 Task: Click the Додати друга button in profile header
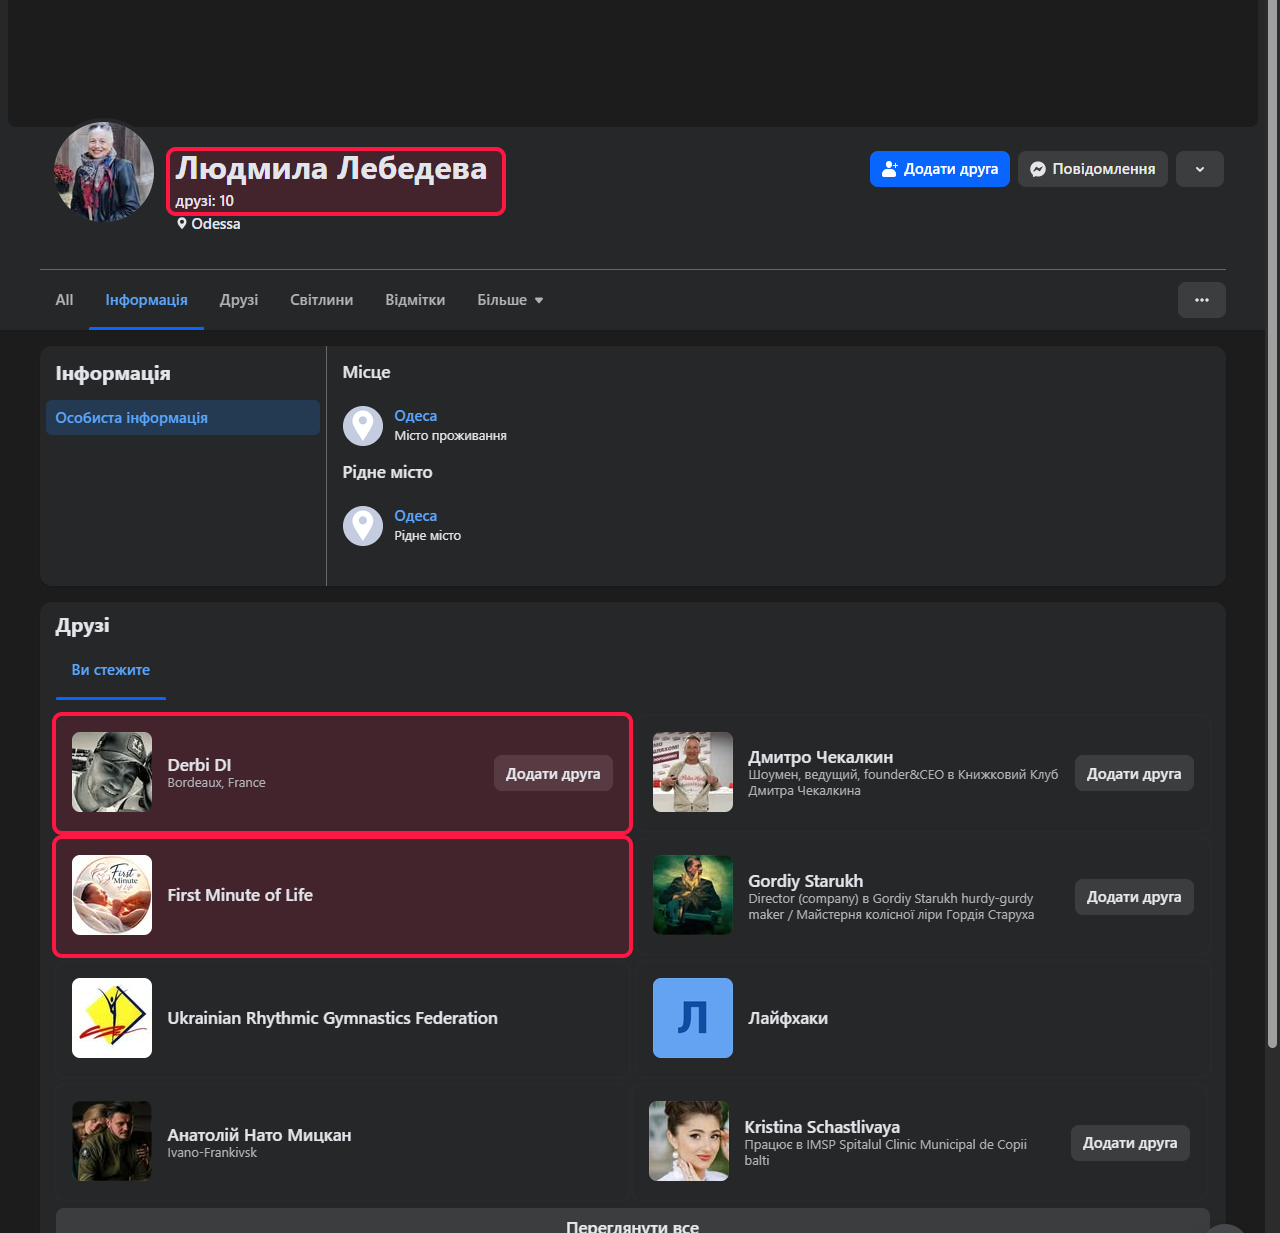(940, 169)
